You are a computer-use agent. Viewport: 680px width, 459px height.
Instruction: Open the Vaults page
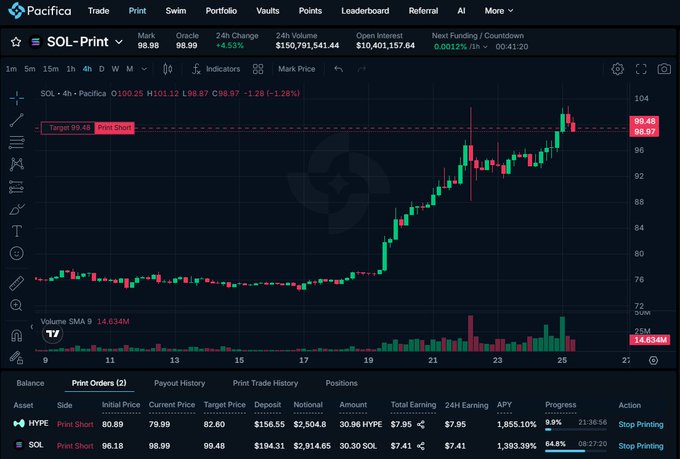point(268,10)
